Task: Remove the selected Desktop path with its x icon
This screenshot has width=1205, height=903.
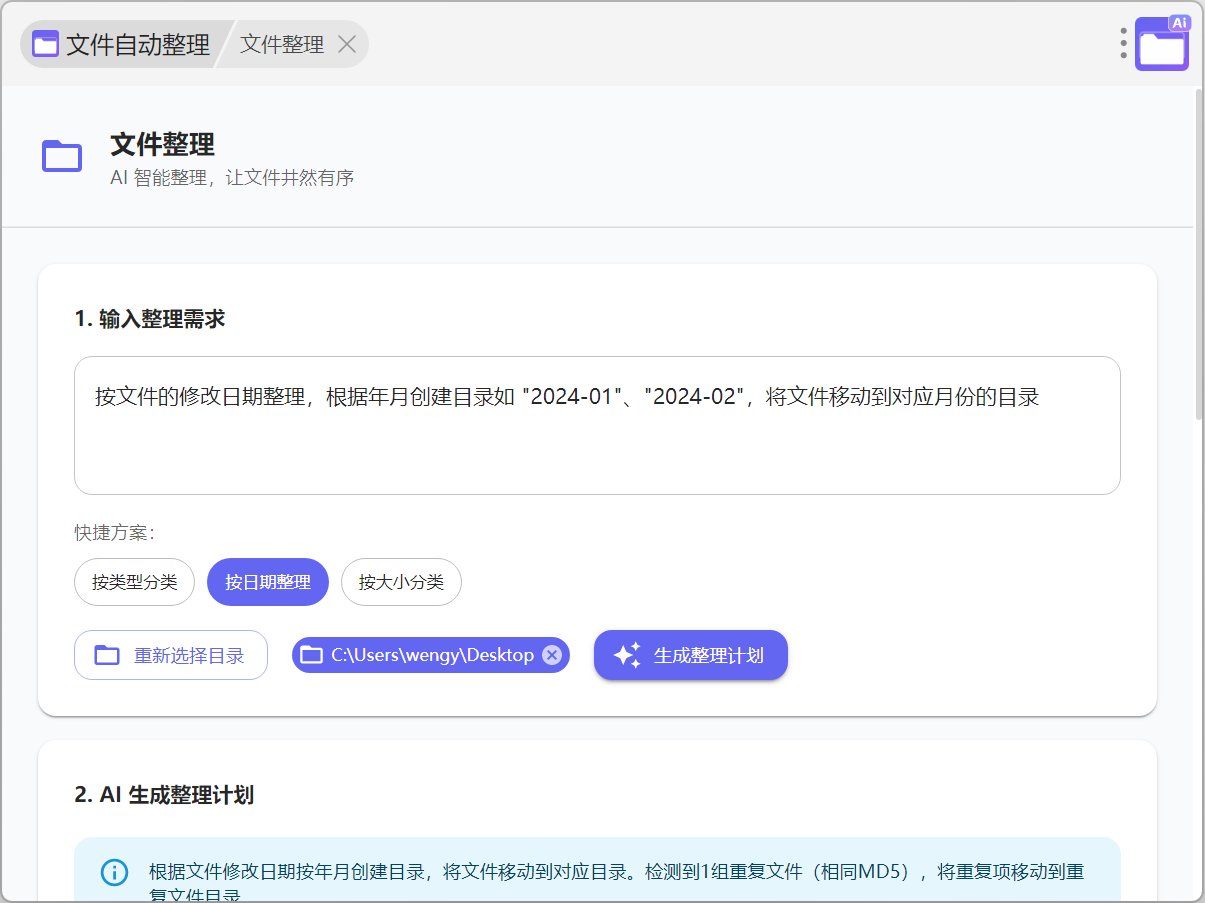Action: click(552, 655)
